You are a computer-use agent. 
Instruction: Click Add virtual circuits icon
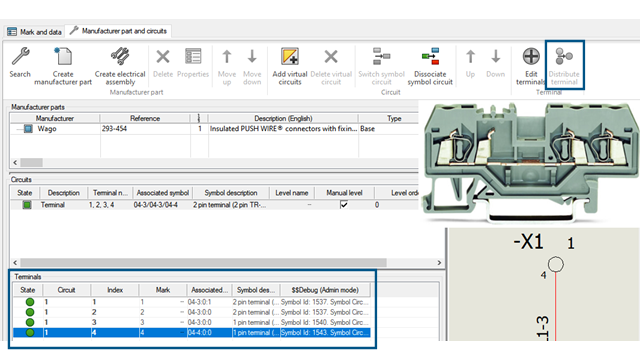290,56
